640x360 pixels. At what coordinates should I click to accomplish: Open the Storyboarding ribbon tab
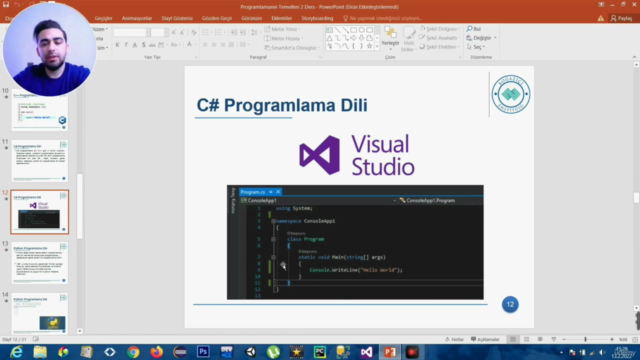coord(317,18)
